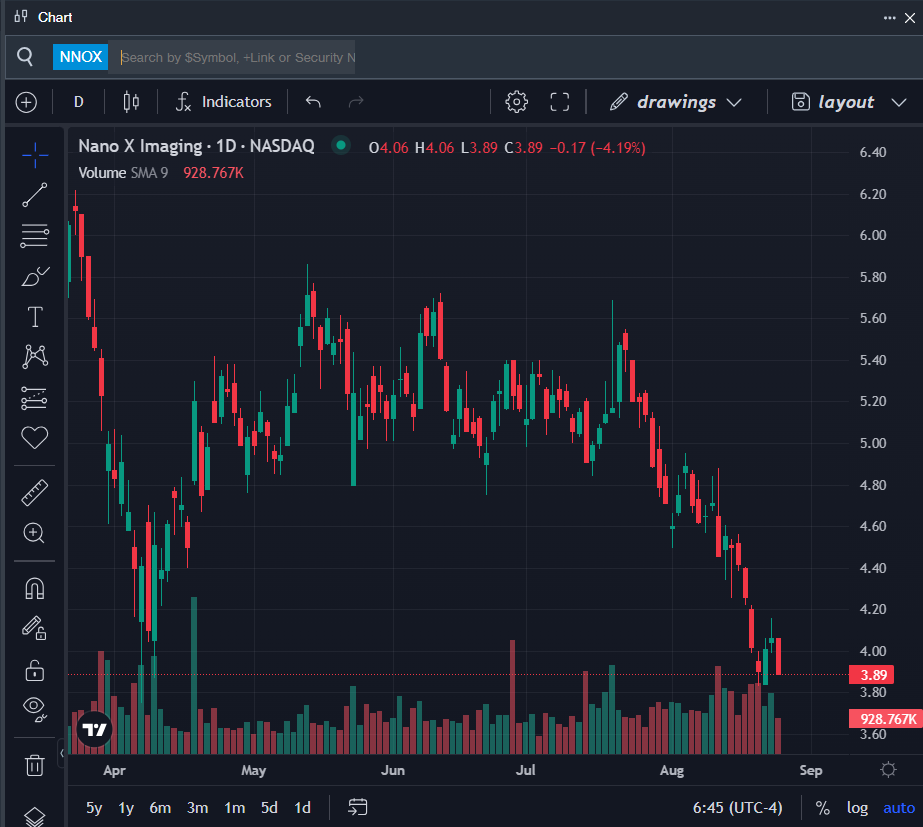Toggle the magnet snap mode
923x827 pixels.
35,589
